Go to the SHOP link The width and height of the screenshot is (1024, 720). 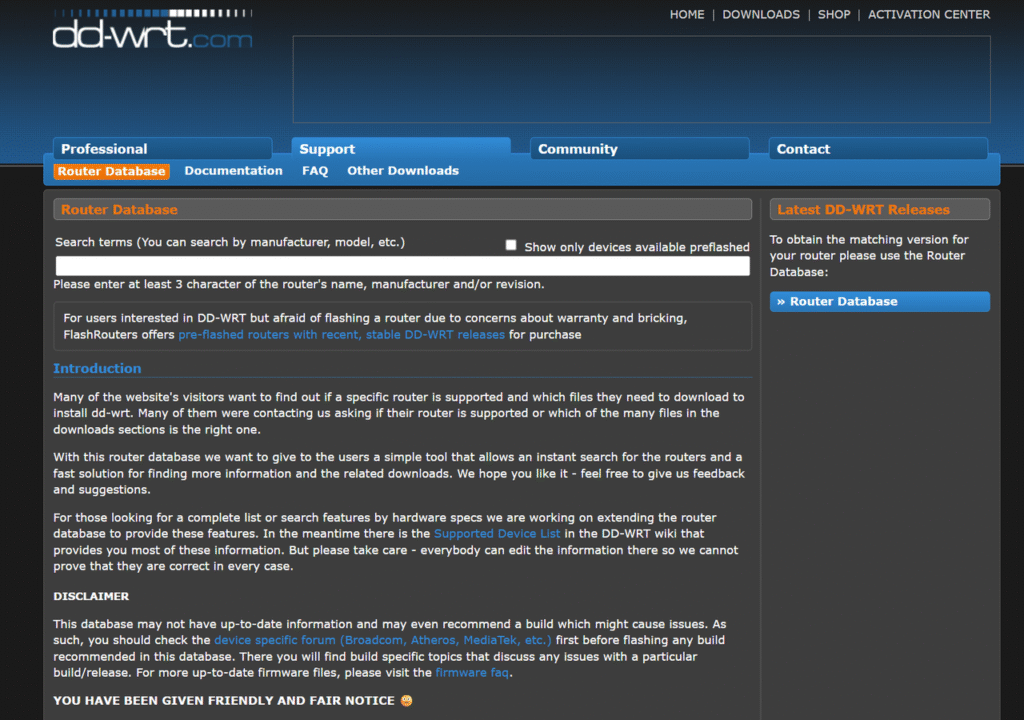(x=834, y=14)
